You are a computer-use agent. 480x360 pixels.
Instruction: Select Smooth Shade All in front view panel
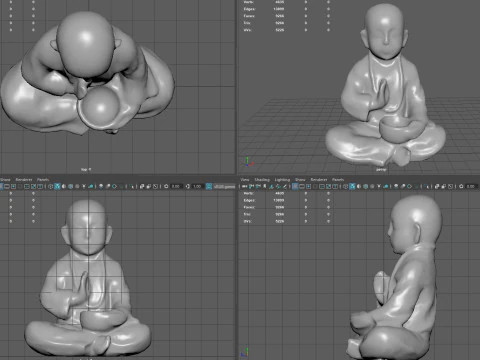[57, 186]
